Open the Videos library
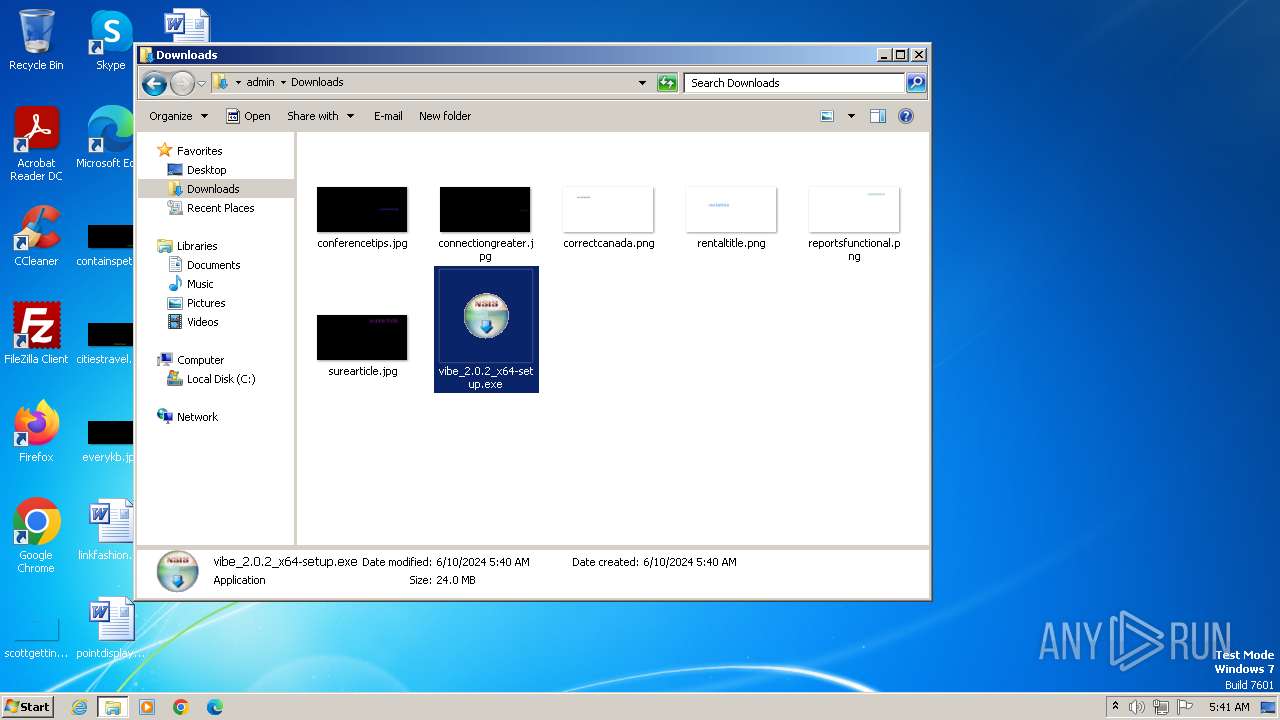Viewport: 1280px width, 720px height. (202, 322)
